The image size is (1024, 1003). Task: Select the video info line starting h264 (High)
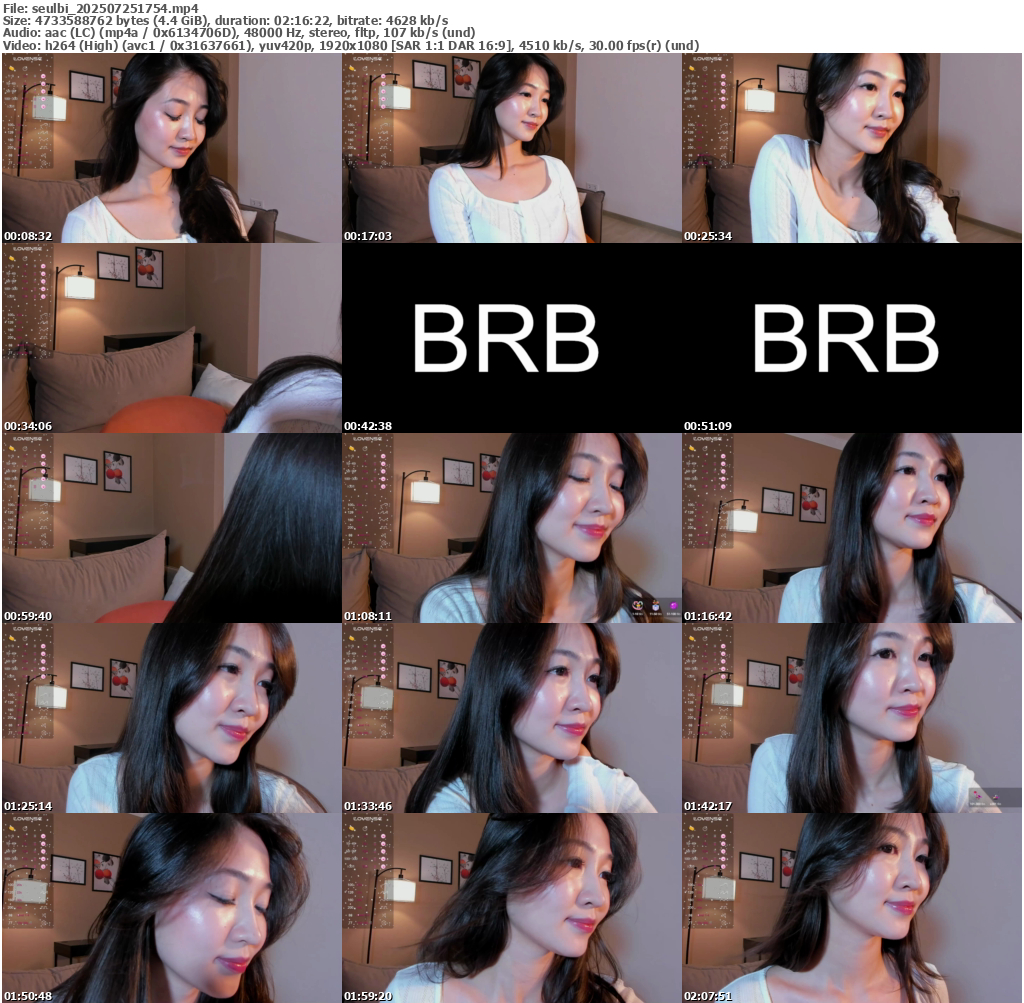[371, 45]
